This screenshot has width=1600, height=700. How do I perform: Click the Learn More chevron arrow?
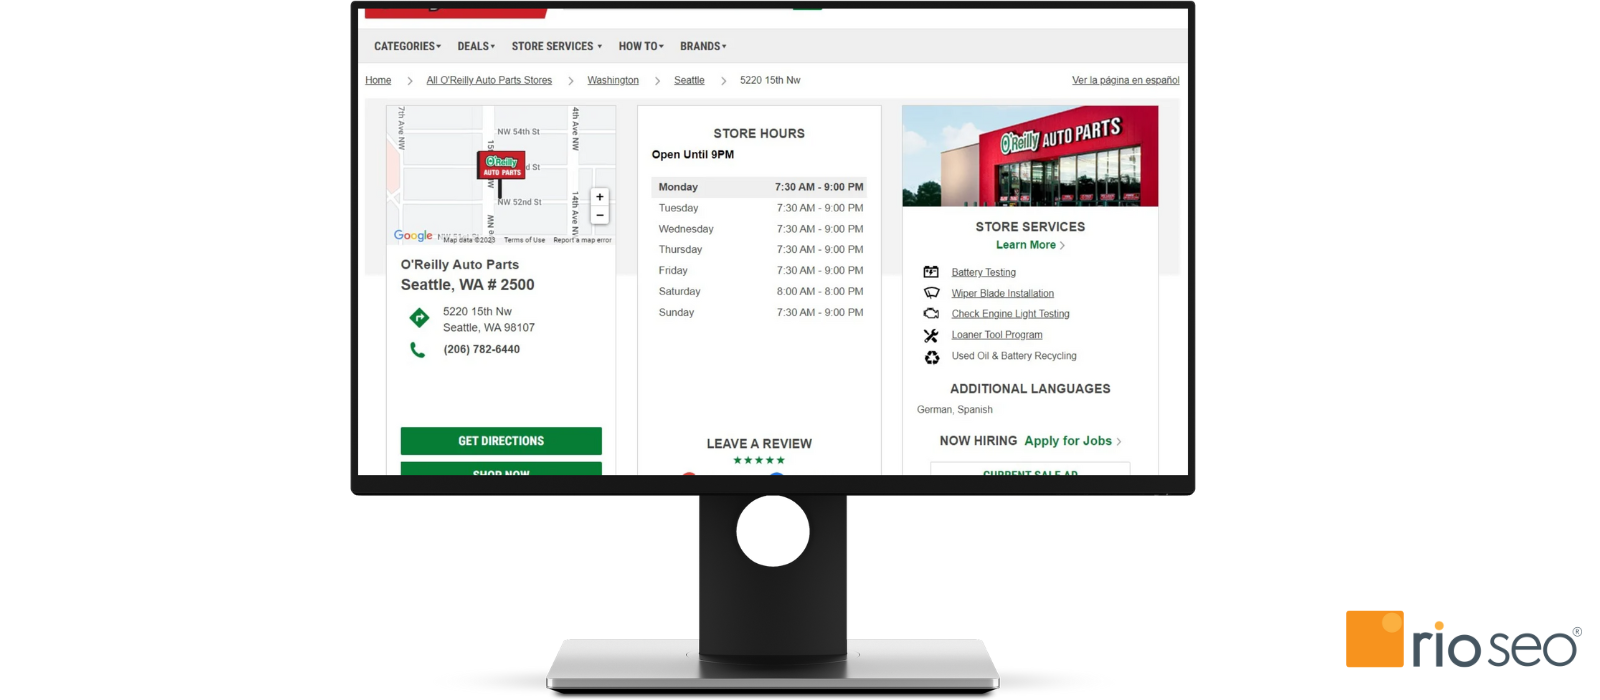coord(1062,246)
